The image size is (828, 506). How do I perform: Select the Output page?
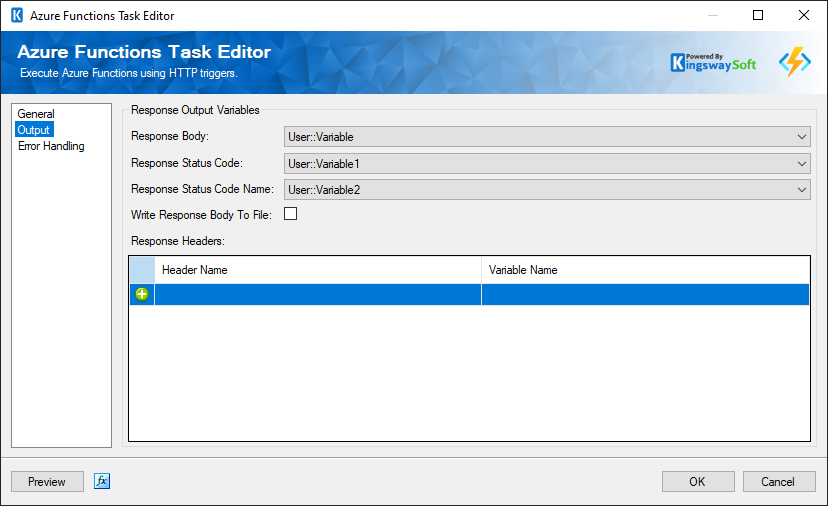(x=34, y=130)
